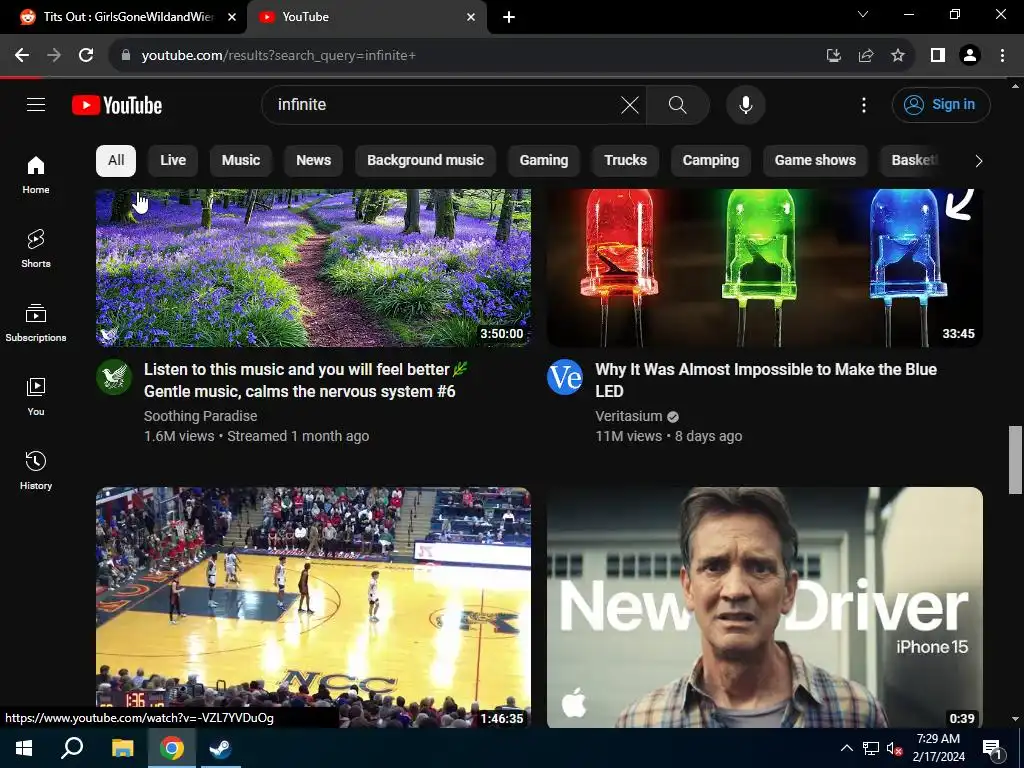Select the All filter chip
The width and height of the screenshot is (1024, 768).
pyautogui.click(x=116, y=161)
